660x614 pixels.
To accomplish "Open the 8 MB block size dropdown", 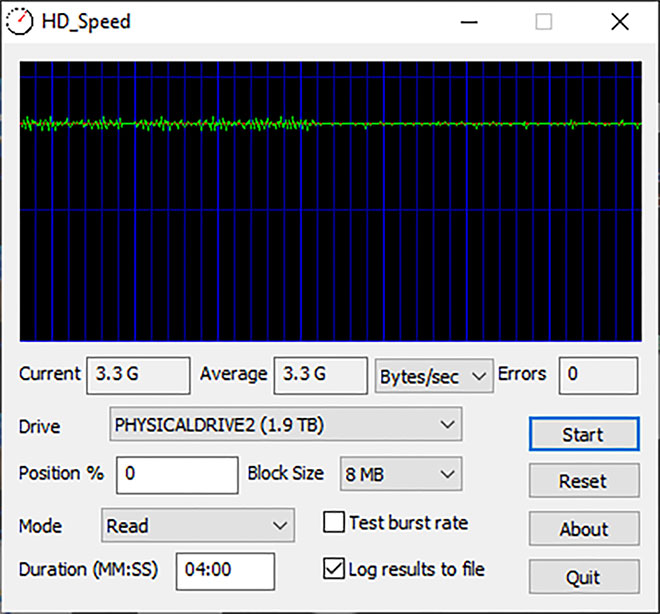I will coord(401,474).
